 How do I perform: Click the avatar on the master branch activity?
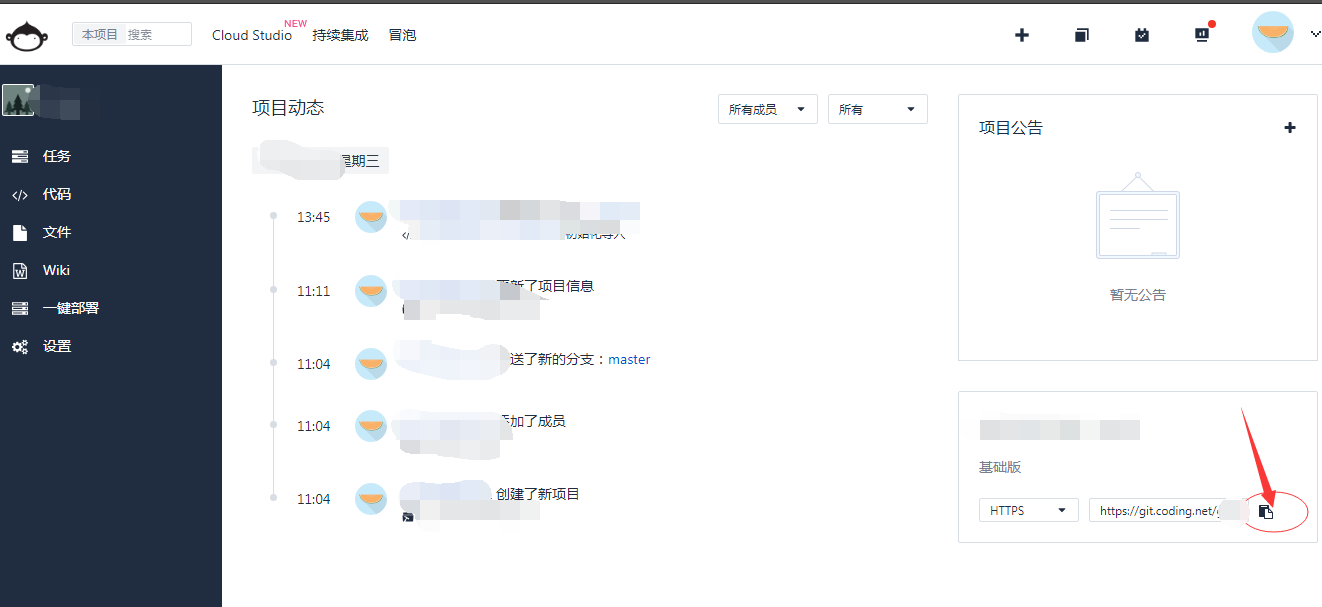[371, 363]
